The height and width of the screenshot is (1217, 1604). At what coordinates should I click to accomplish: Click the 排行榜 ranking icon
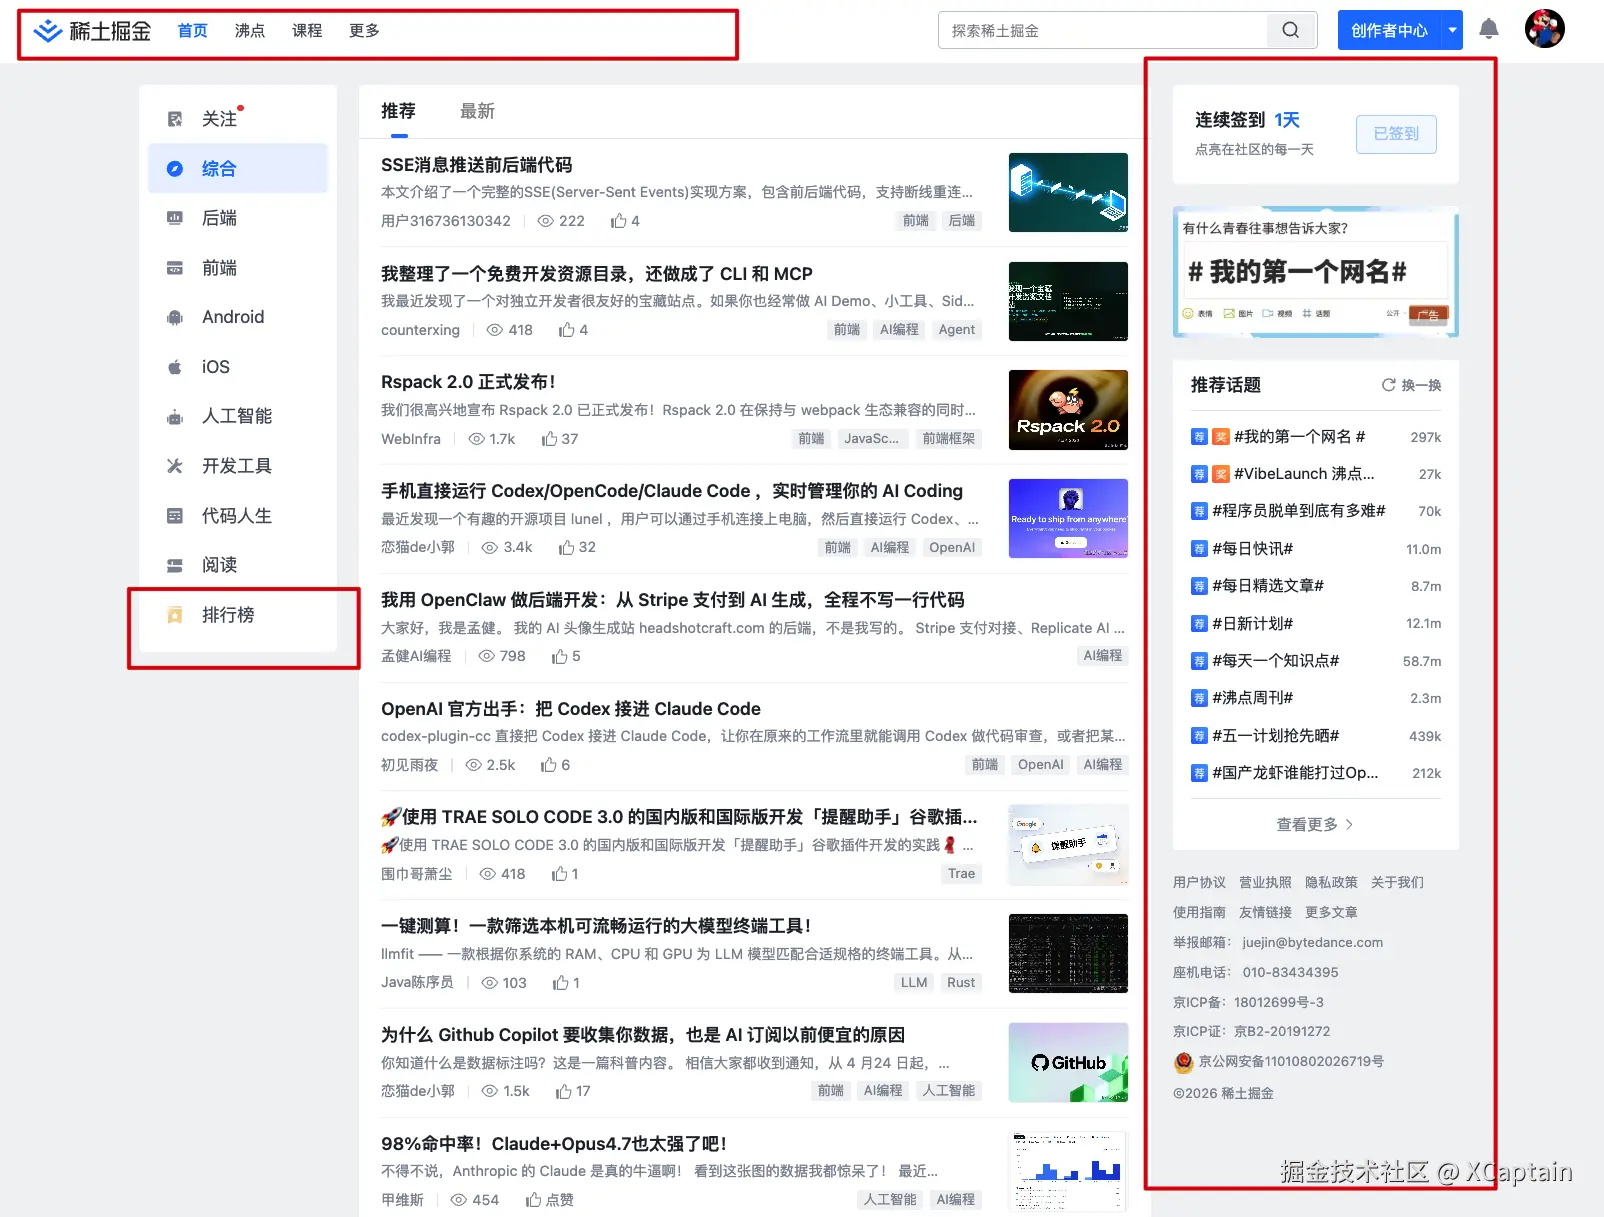click(175, 615)
